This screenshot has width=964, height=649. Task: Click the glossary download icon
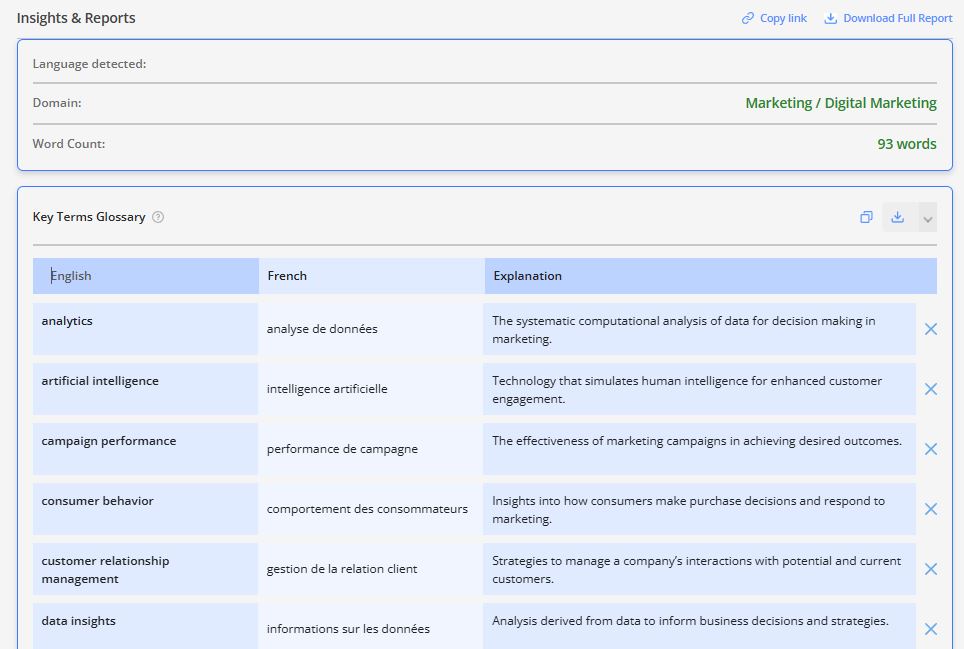[x=898, y=217]
